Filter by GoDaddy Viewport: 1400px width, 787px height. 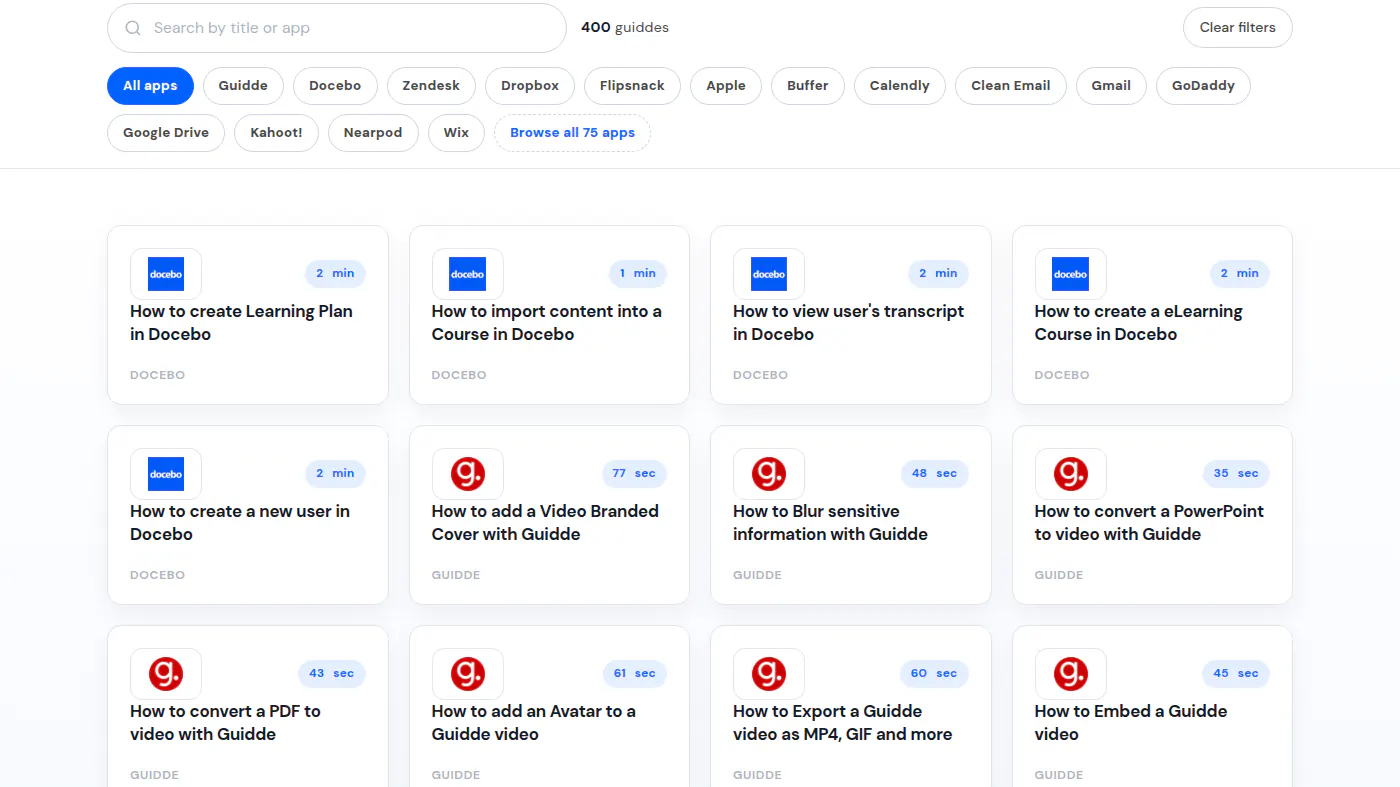pyautogui.click(x=1203, y=86)
